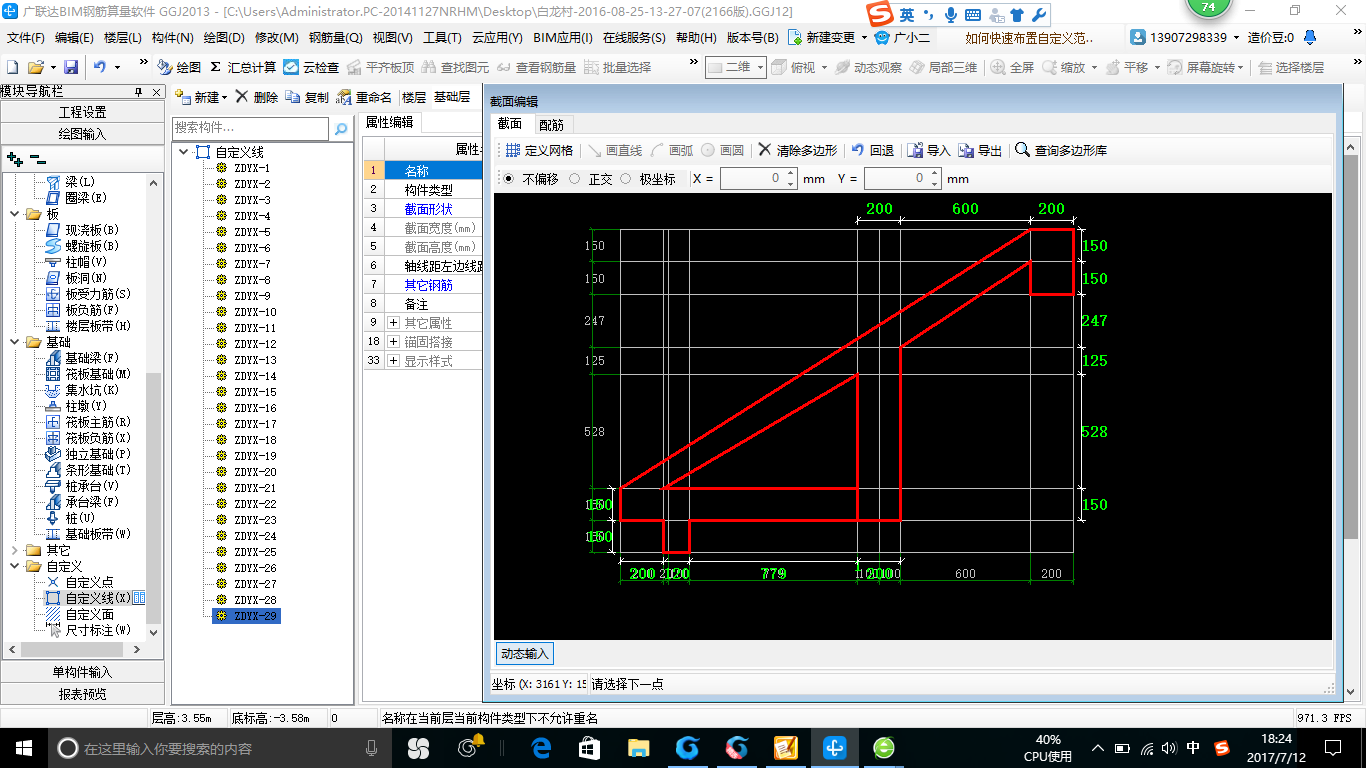Click the 搜索构件 search box
The image size is (1366, 768).
point(250,128)
